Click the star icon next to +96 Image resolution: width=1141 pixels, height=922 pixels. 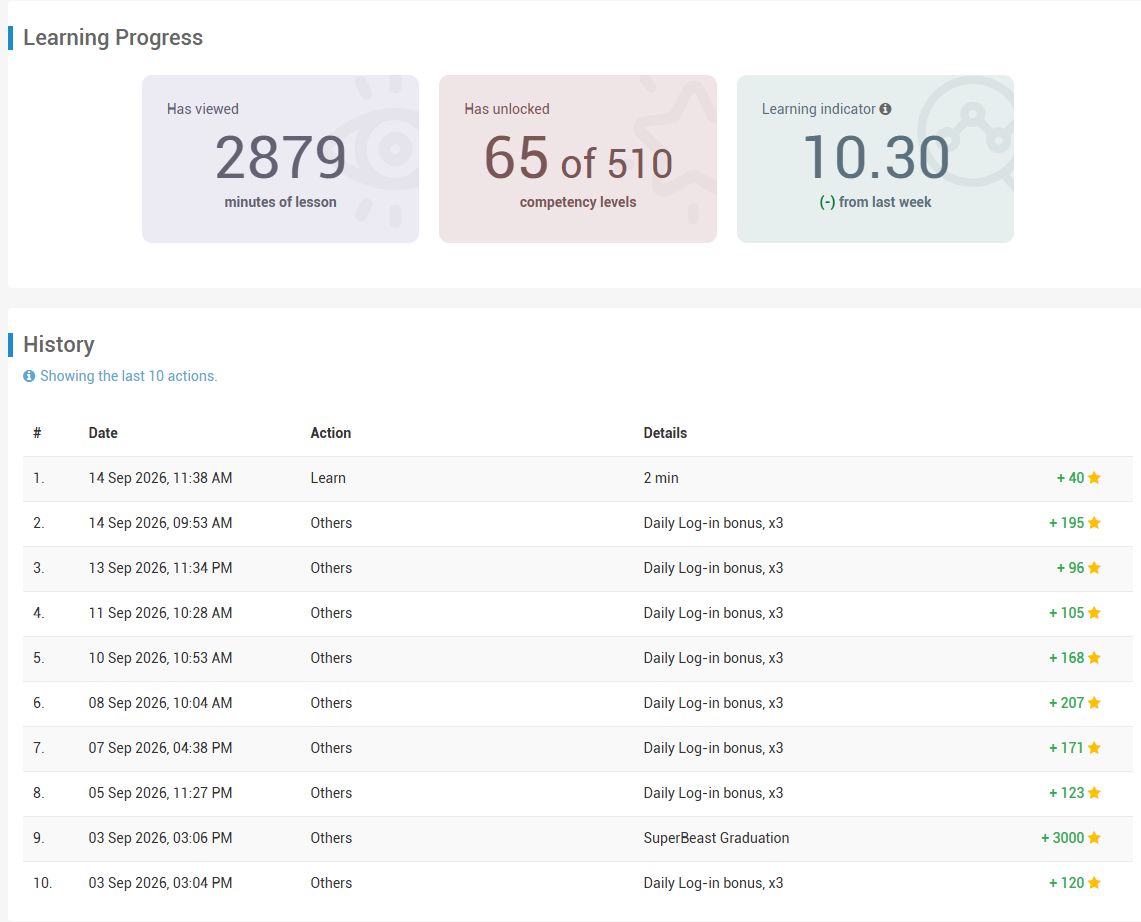tap(1094, 568)
